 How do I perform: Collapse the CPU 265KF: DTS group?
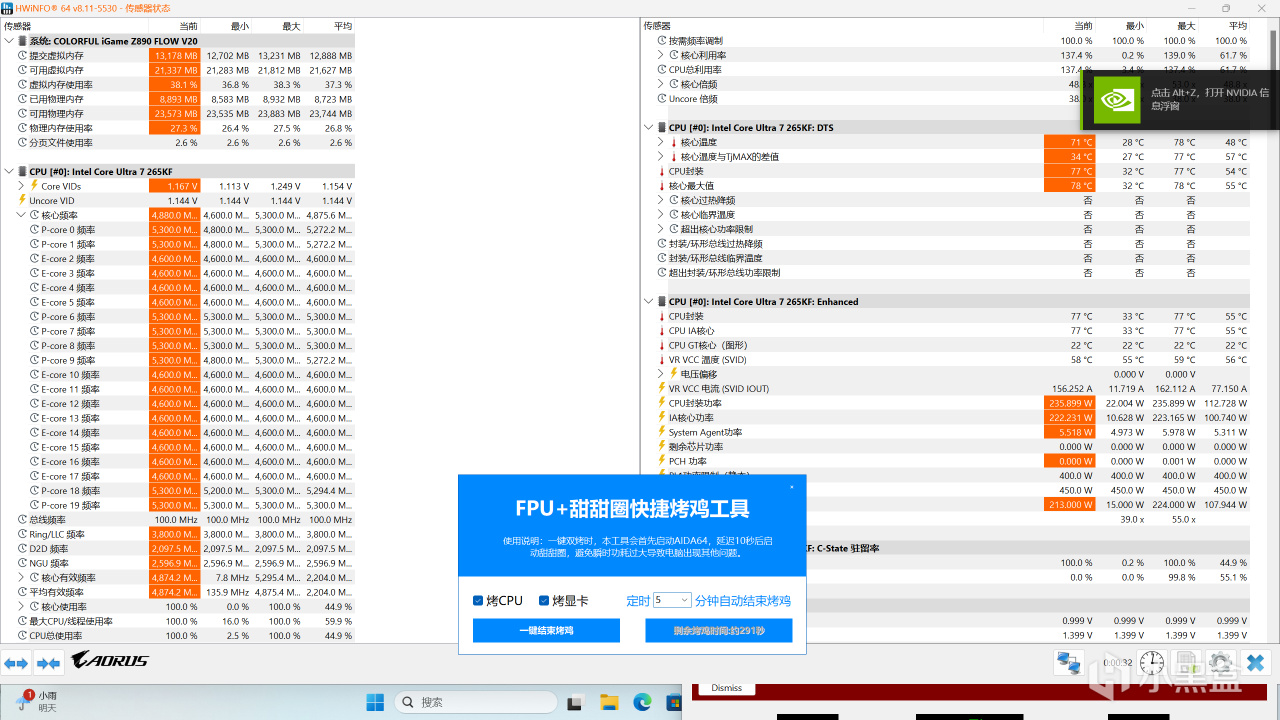(x=649, y=128)
